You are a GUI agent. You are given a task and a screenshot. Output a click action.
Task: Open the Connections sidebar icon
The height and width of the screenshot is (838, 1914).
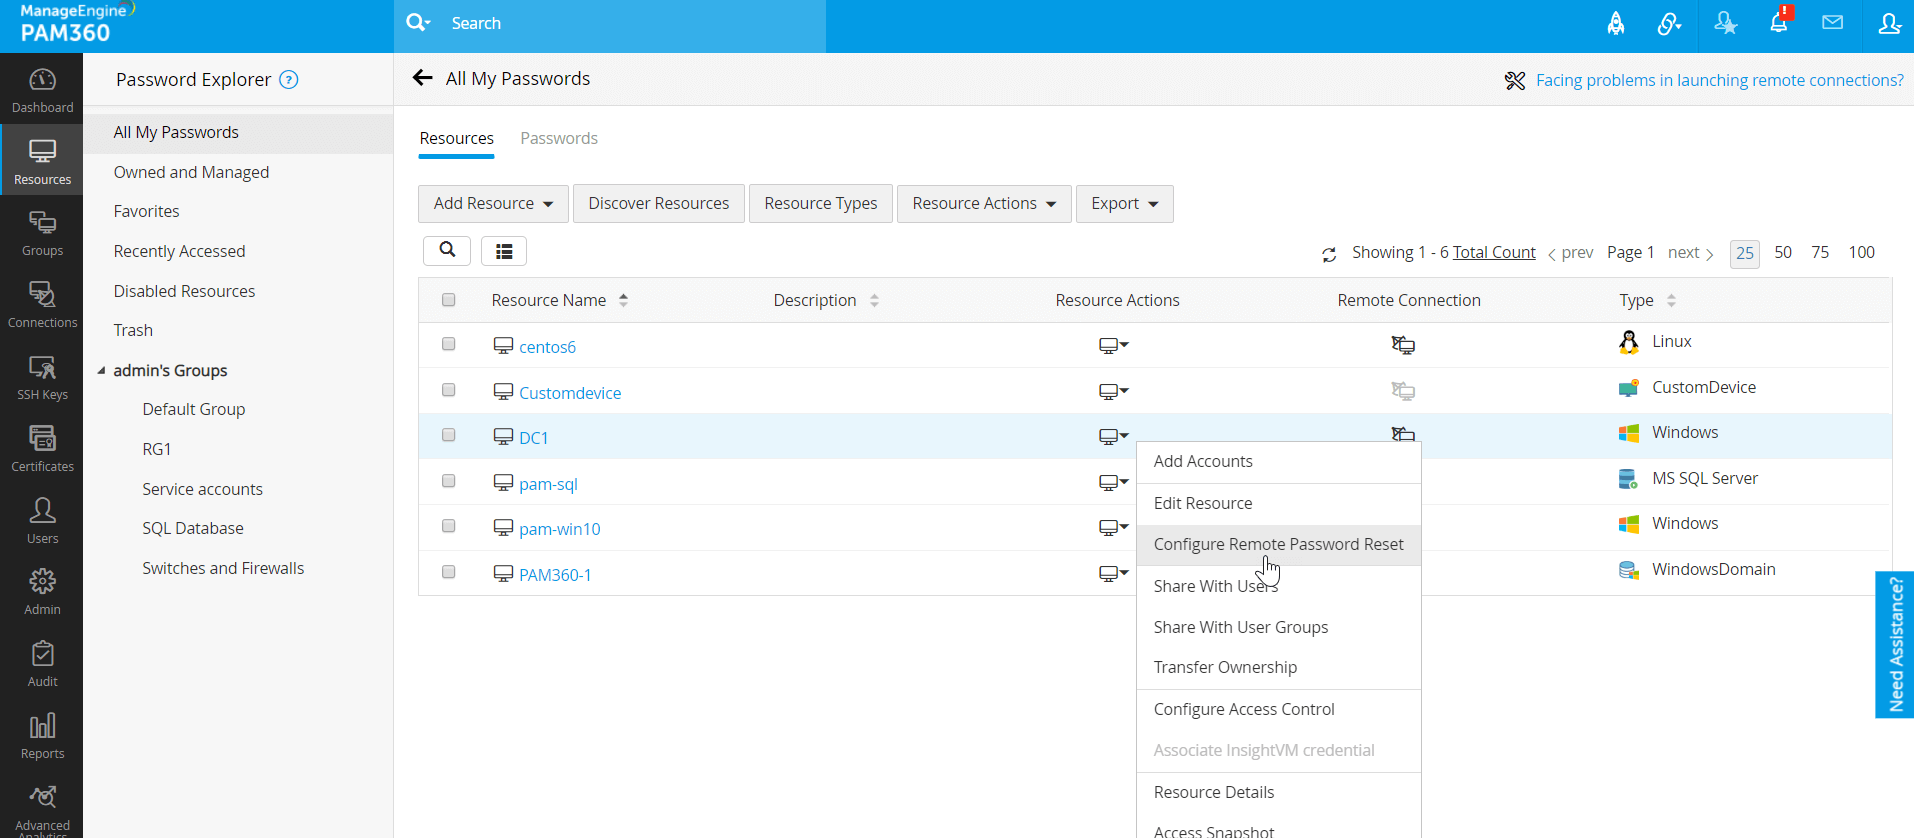click(x=42, y=304)
